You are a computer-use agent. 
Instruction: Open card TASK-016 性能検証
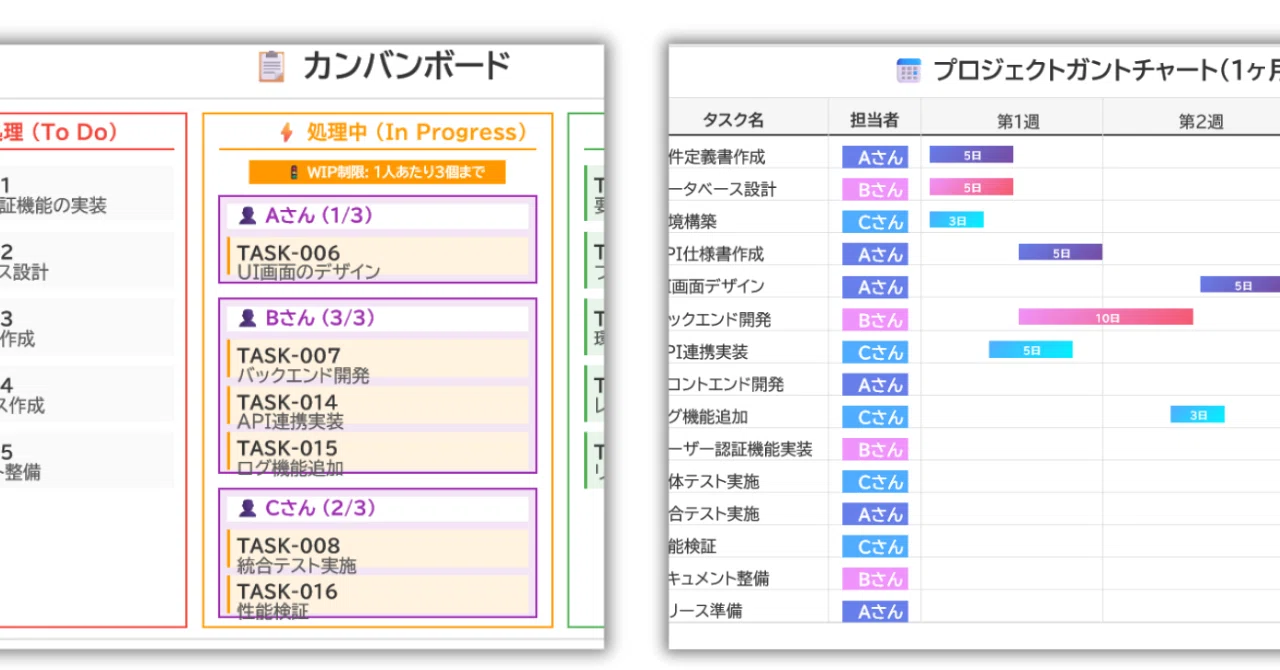coord(378,599)
